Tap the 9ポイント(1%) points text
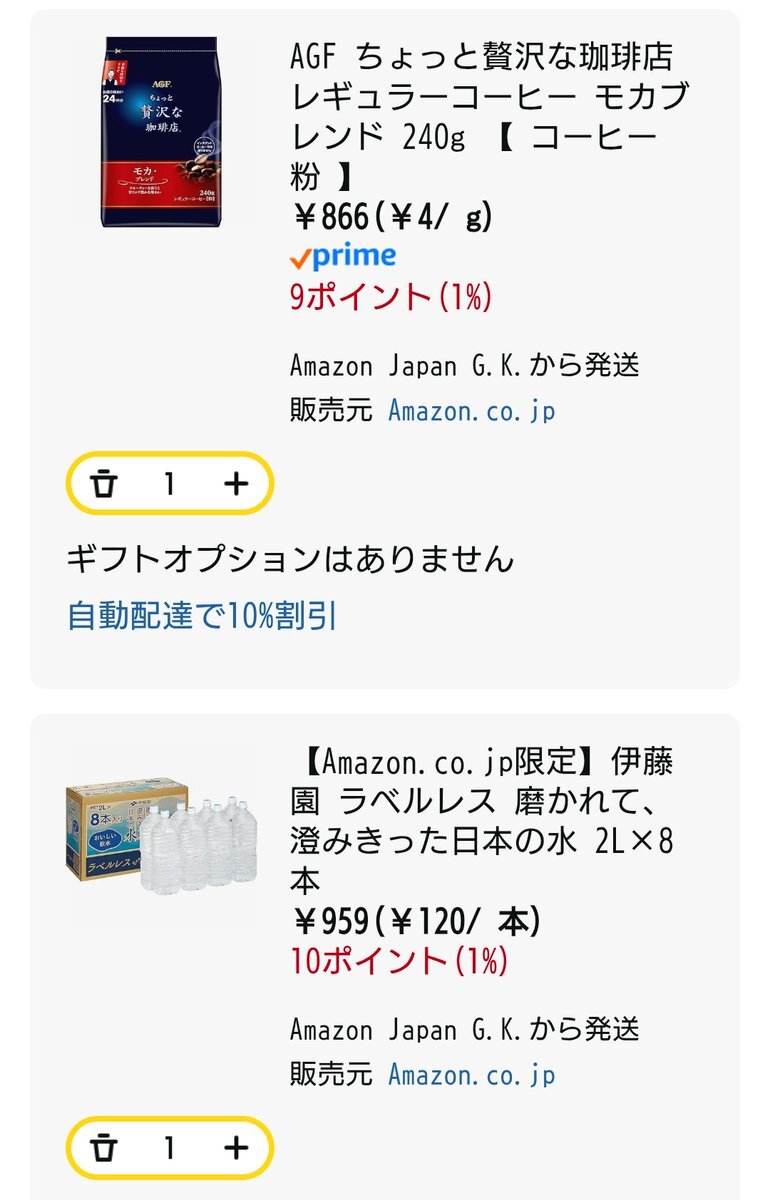The width and height of the screenshot is (770, 1200). click(391, 297)
